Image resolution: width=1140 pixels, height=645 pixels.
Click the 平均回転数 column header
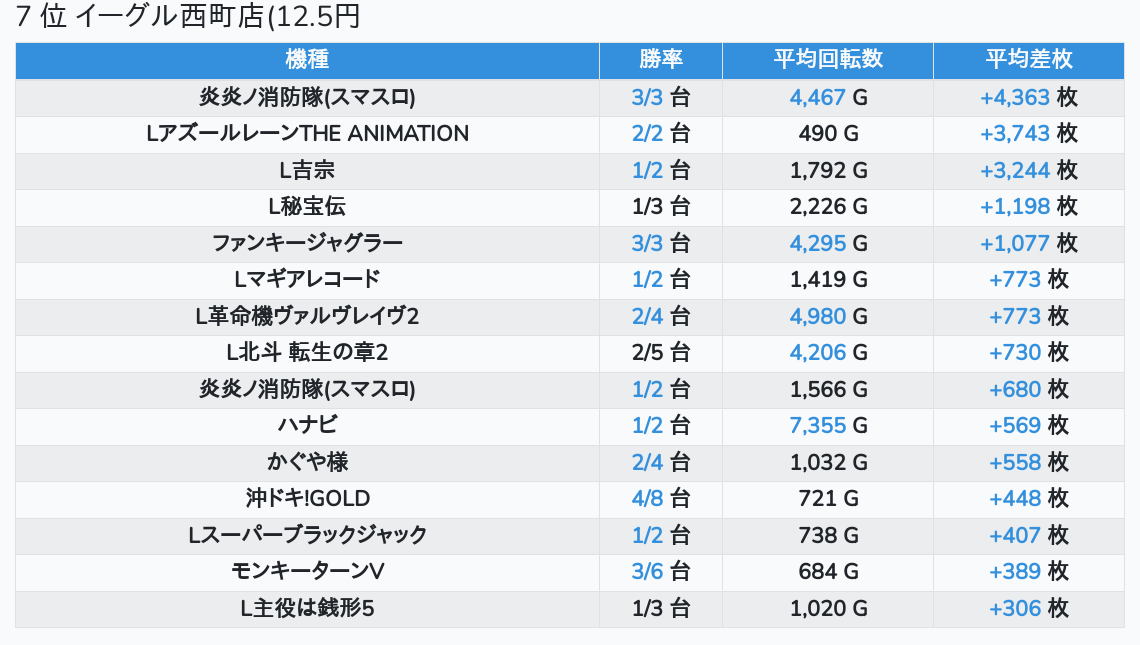[828, 60]
